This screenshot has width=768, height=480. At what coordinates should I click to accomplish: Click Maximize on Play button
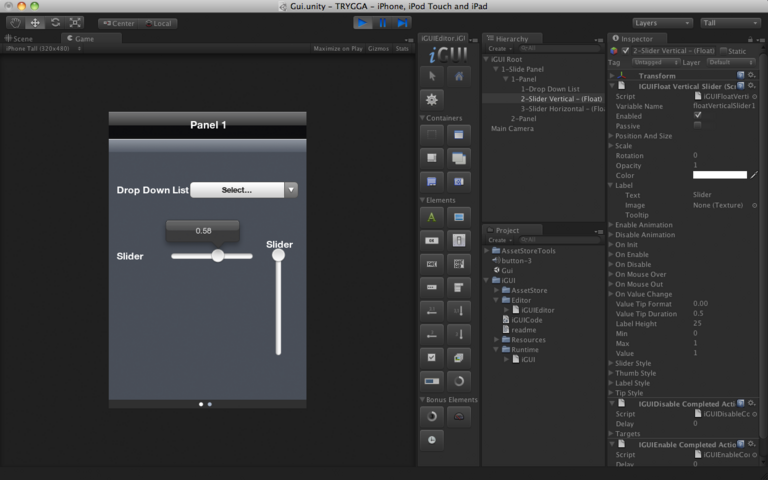tap(338, 48)
